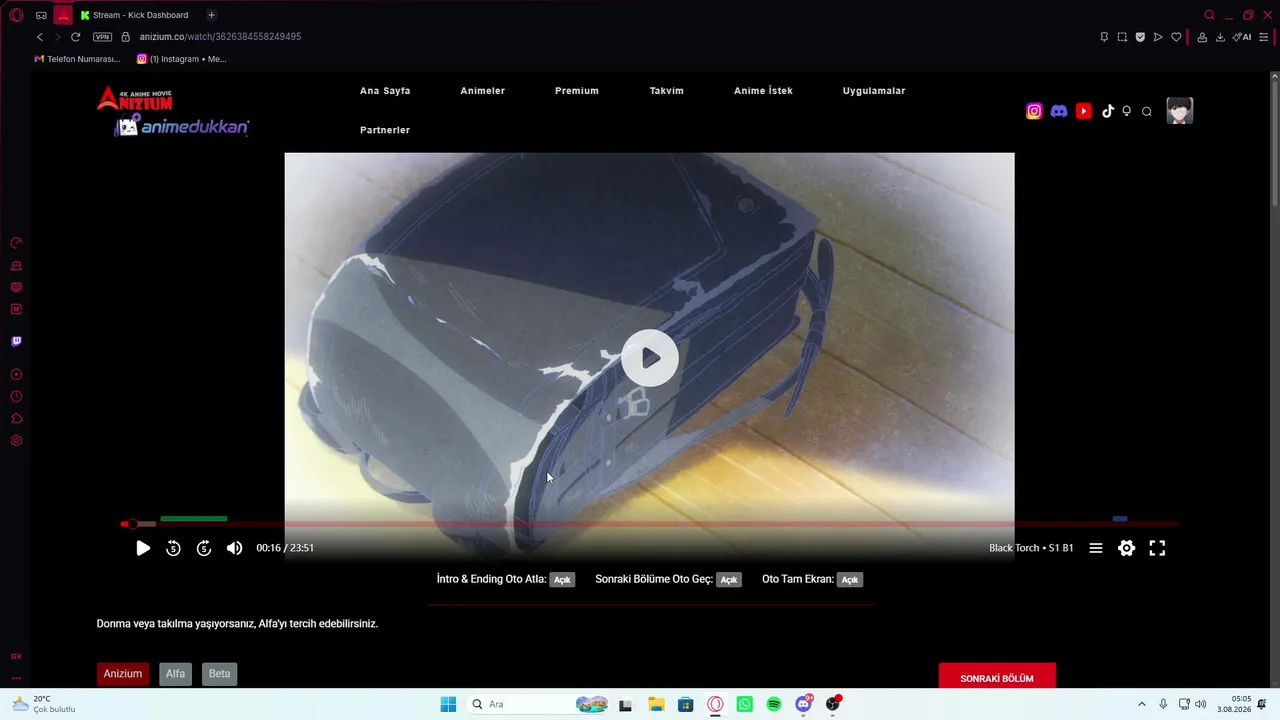Open the Instagram bookmark
The image size is (1280, 720).
click(x=182, y=59)
